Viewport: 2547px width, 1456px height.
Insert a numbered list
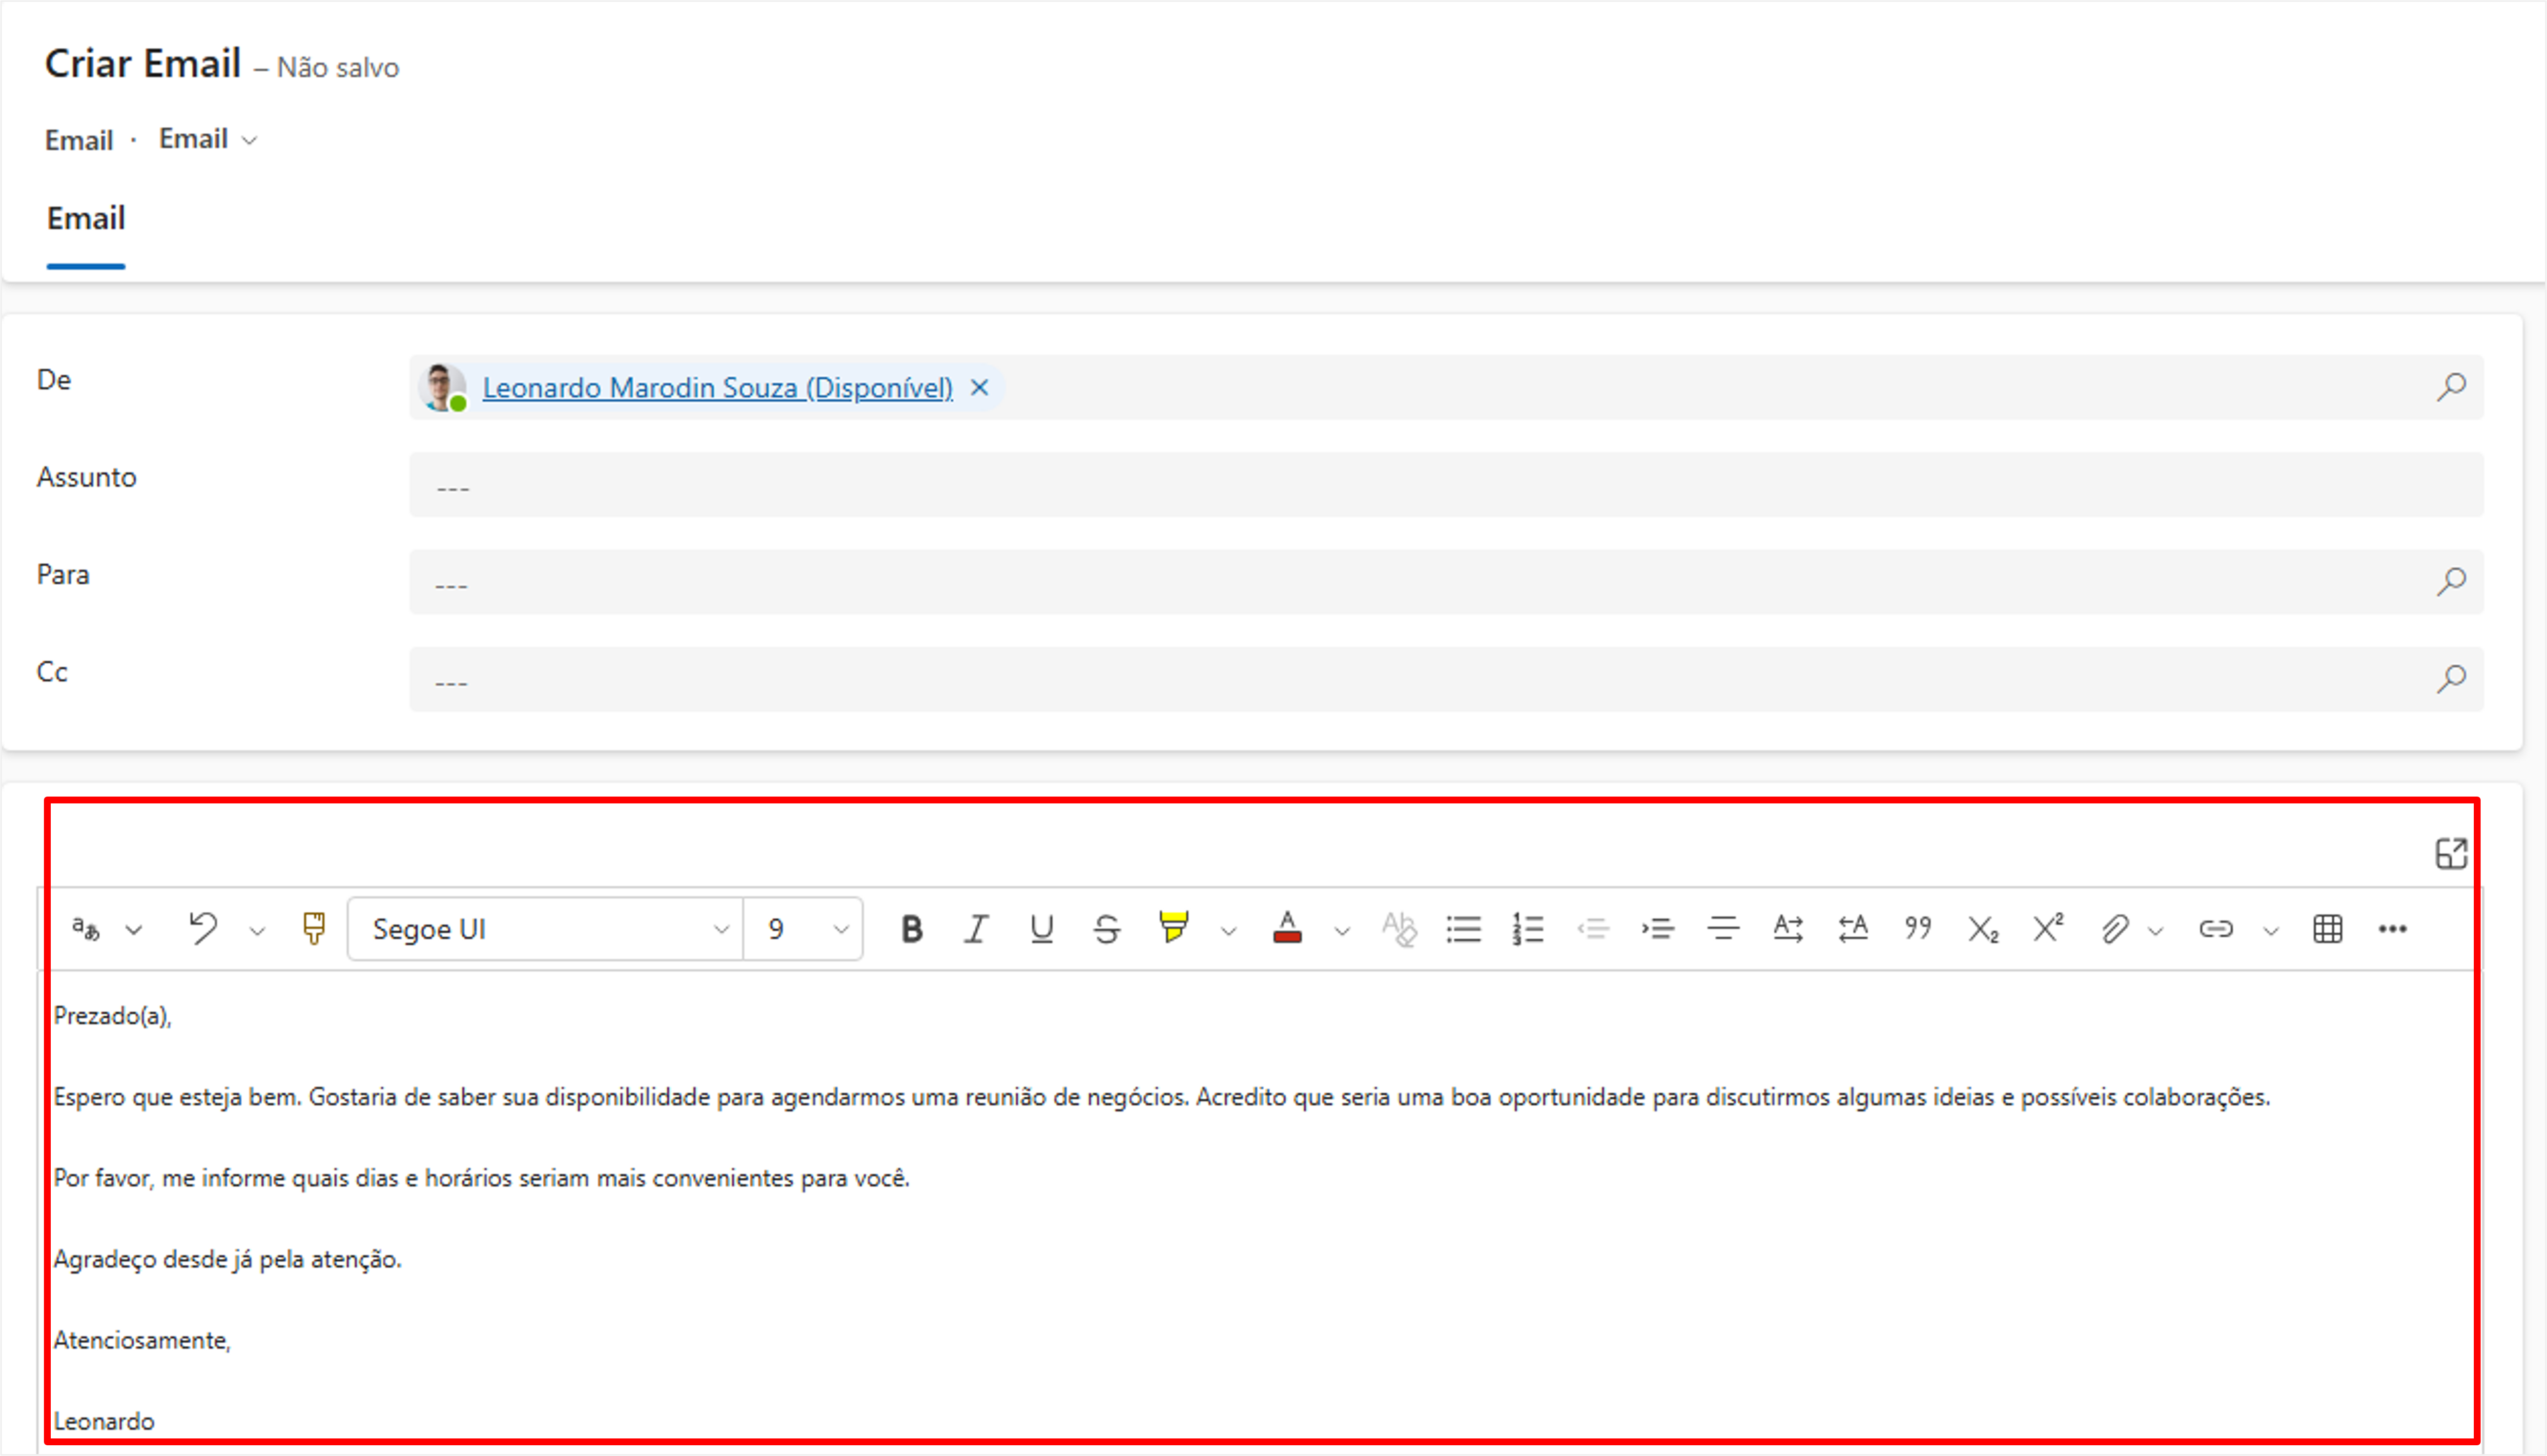[1528, 929]
